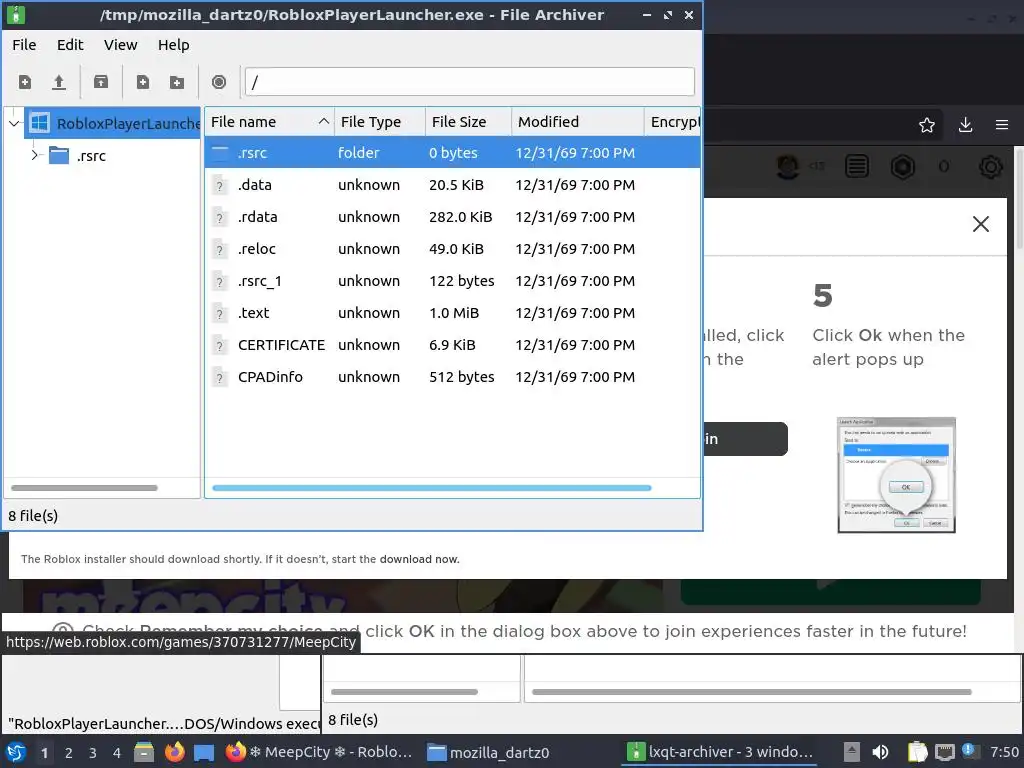This screenshot has width=1024, height=768.
Task: Click the Roblox notifications list icon
Action: 856,167
